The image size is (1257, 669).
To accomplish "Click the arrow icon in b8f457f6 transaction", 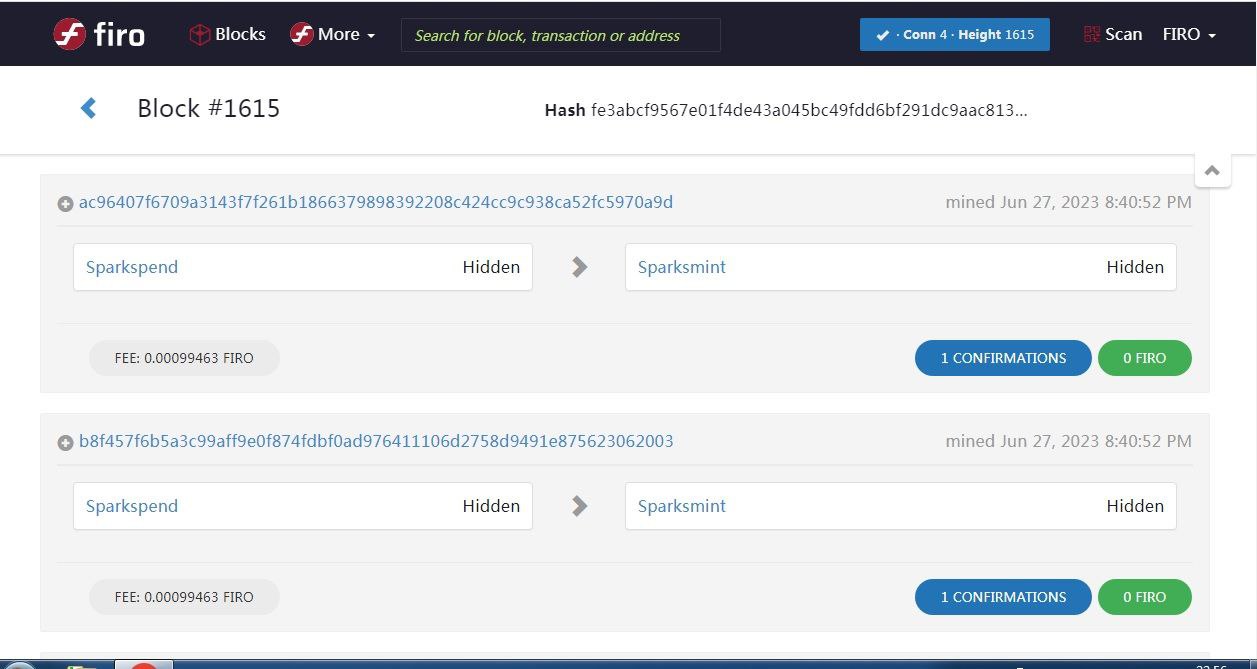I will (x=579, y=506).
